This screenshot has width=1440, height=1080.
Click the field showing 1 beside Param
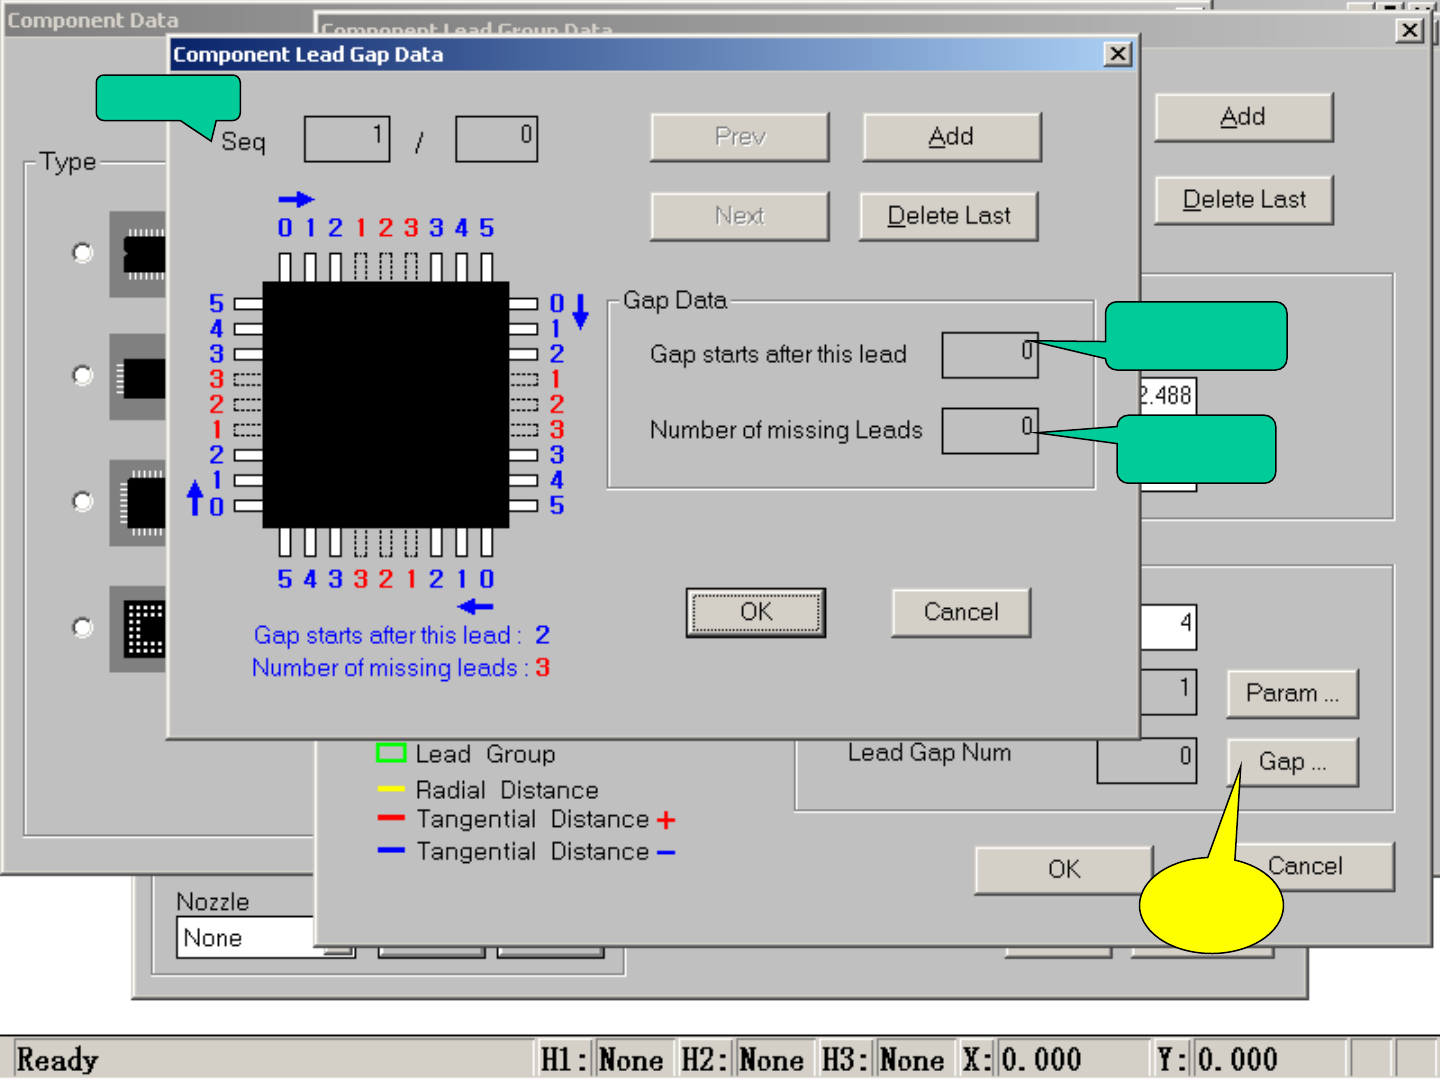(1168, 691)
